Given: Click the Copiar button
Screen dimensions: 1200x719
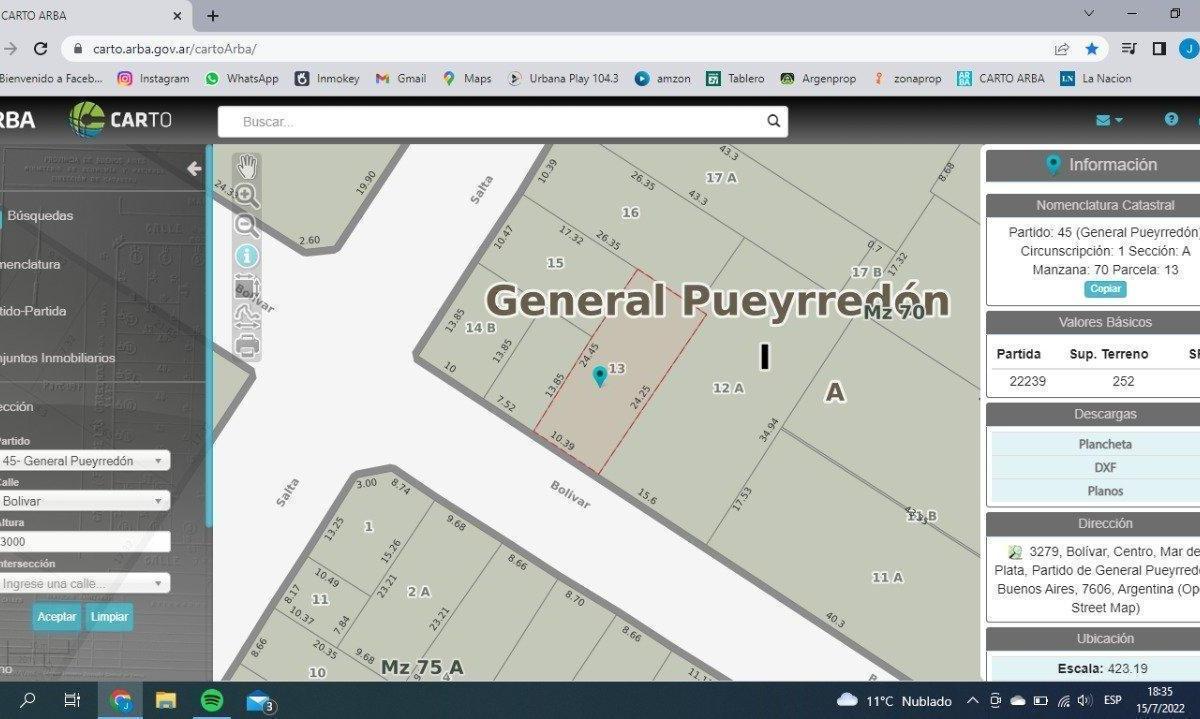Looking at the screenshot, I should click(x=1105, y=289).
